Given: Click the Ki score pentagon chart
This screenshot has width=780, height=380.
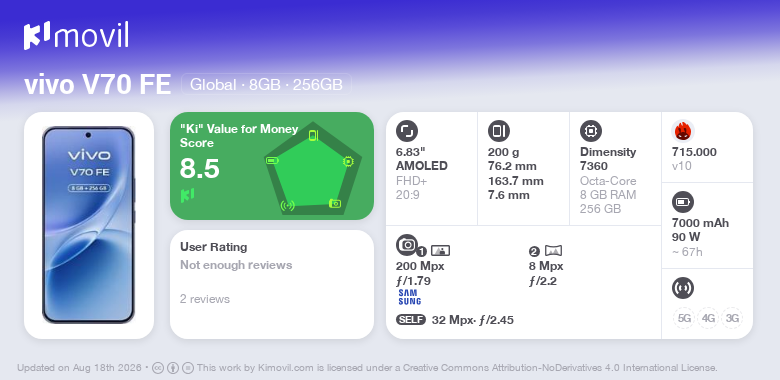Looking at the screenshot, I should [313, 168].
